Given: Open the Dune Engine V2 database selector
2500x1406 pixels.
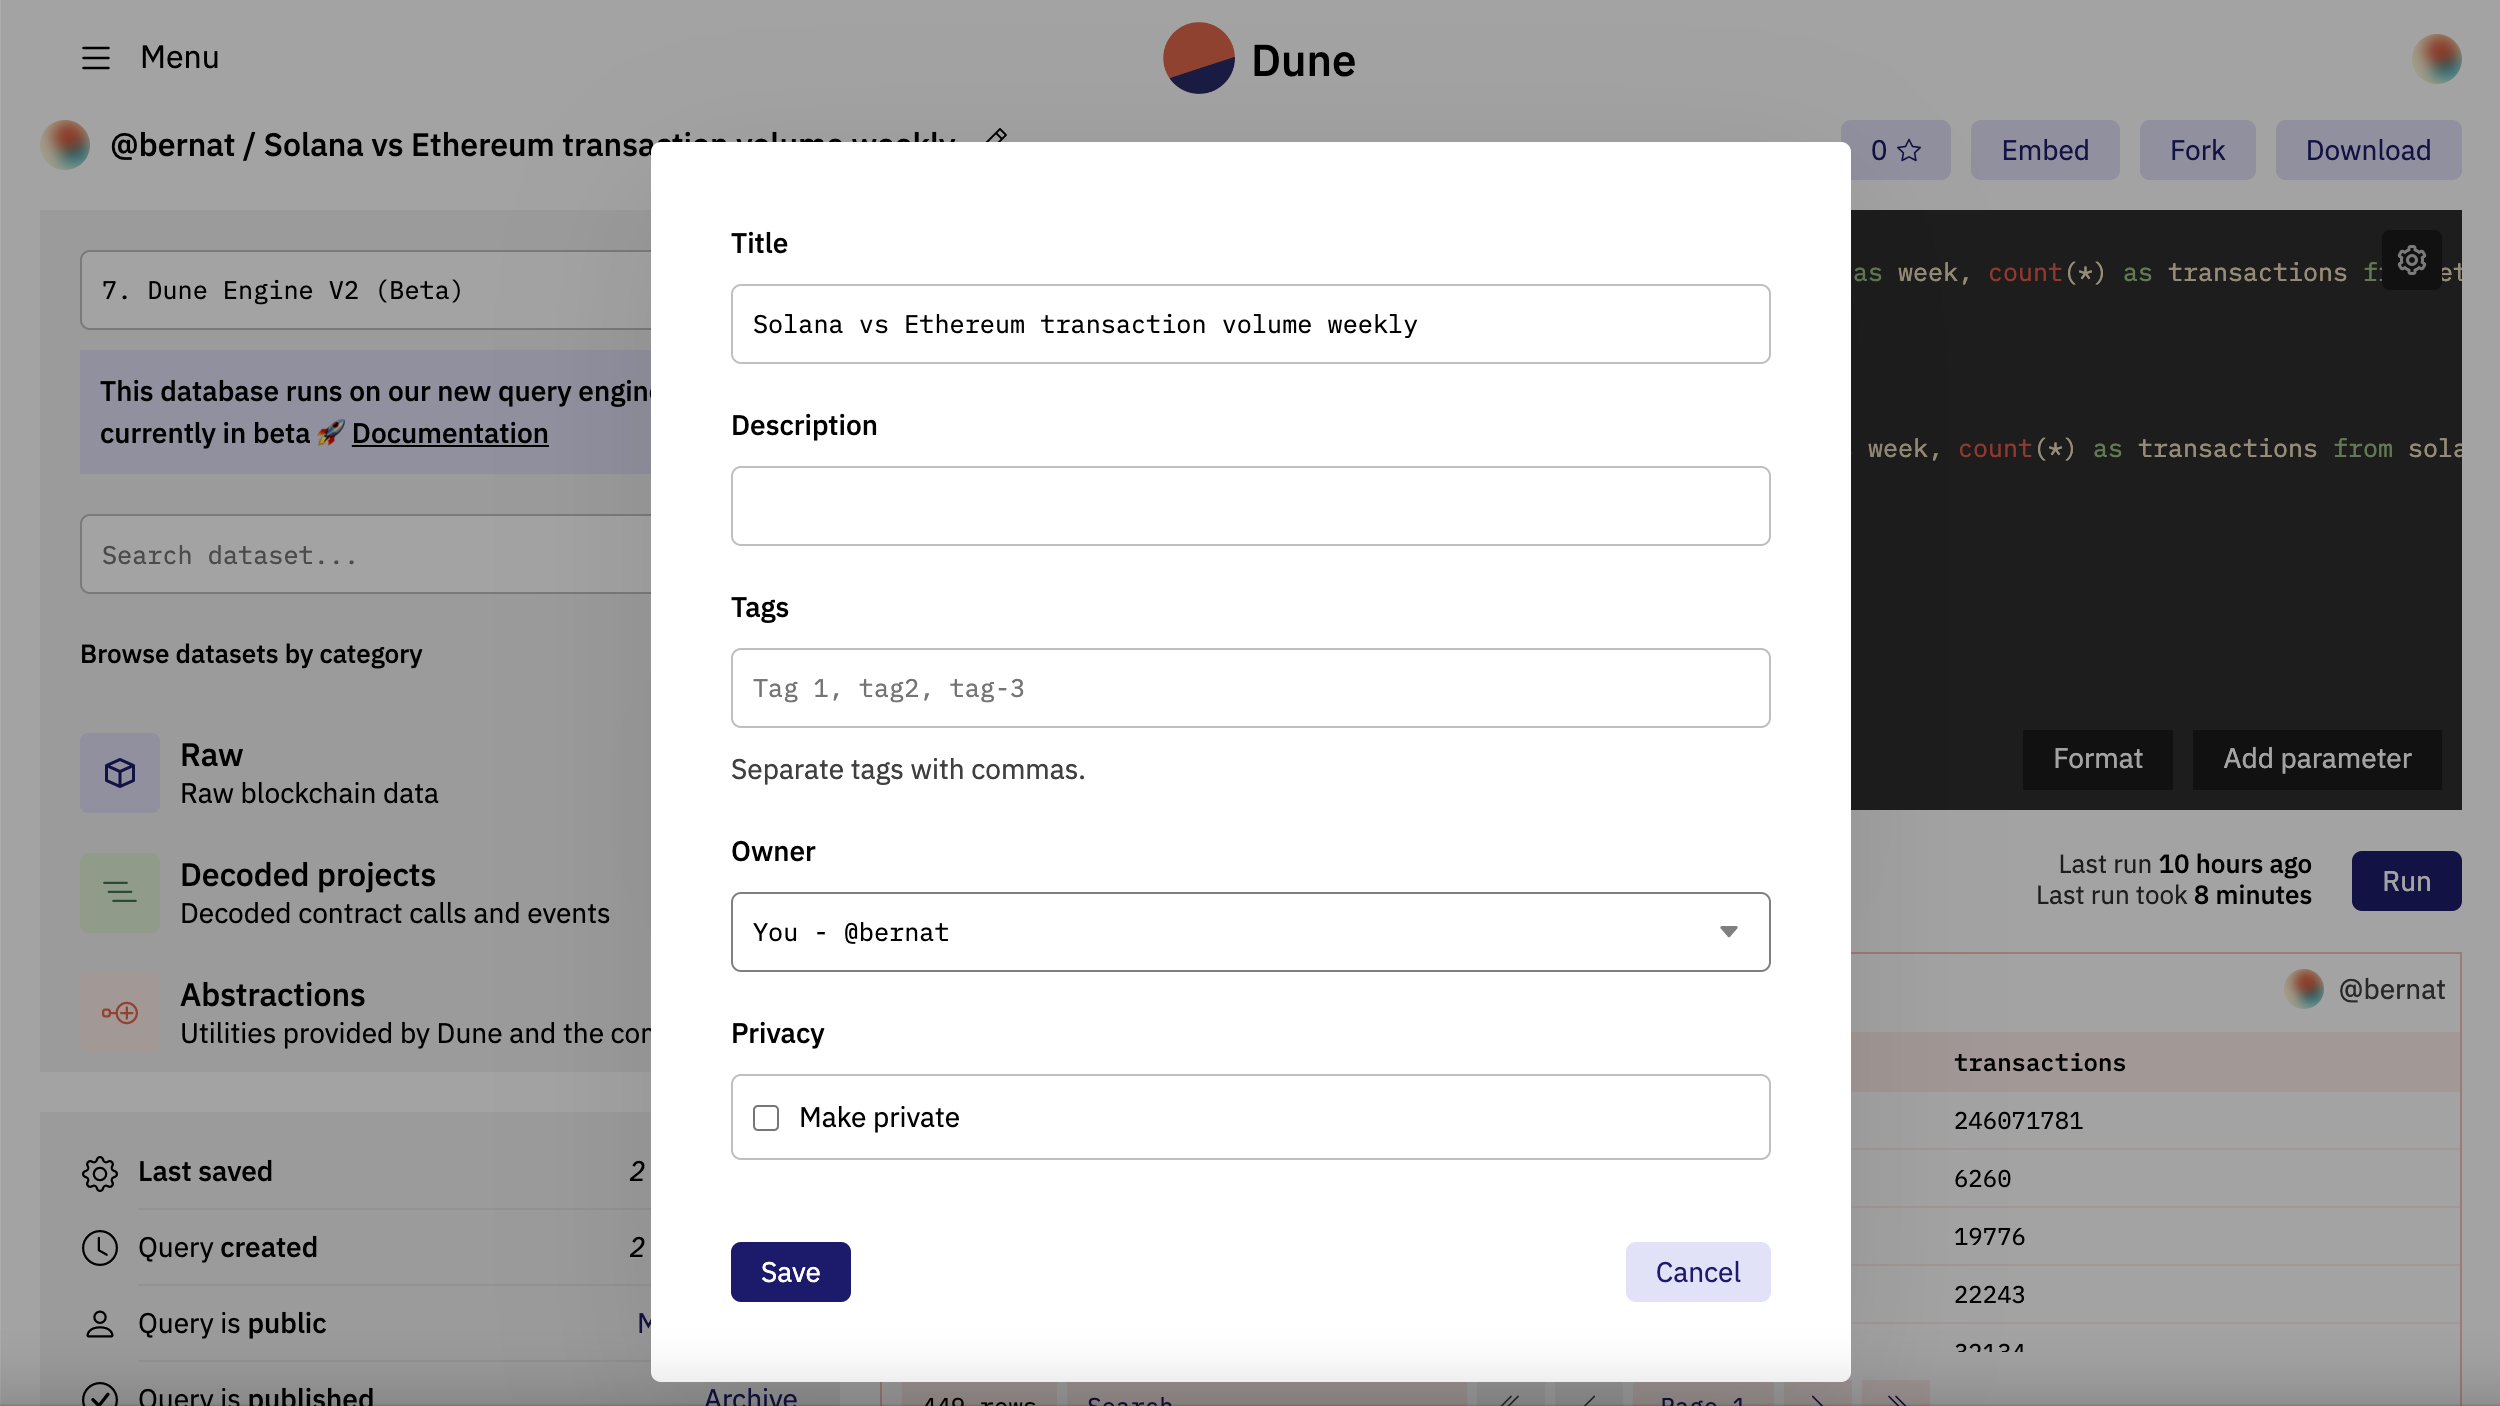Looking at the screenshot, I should (366, 290).
